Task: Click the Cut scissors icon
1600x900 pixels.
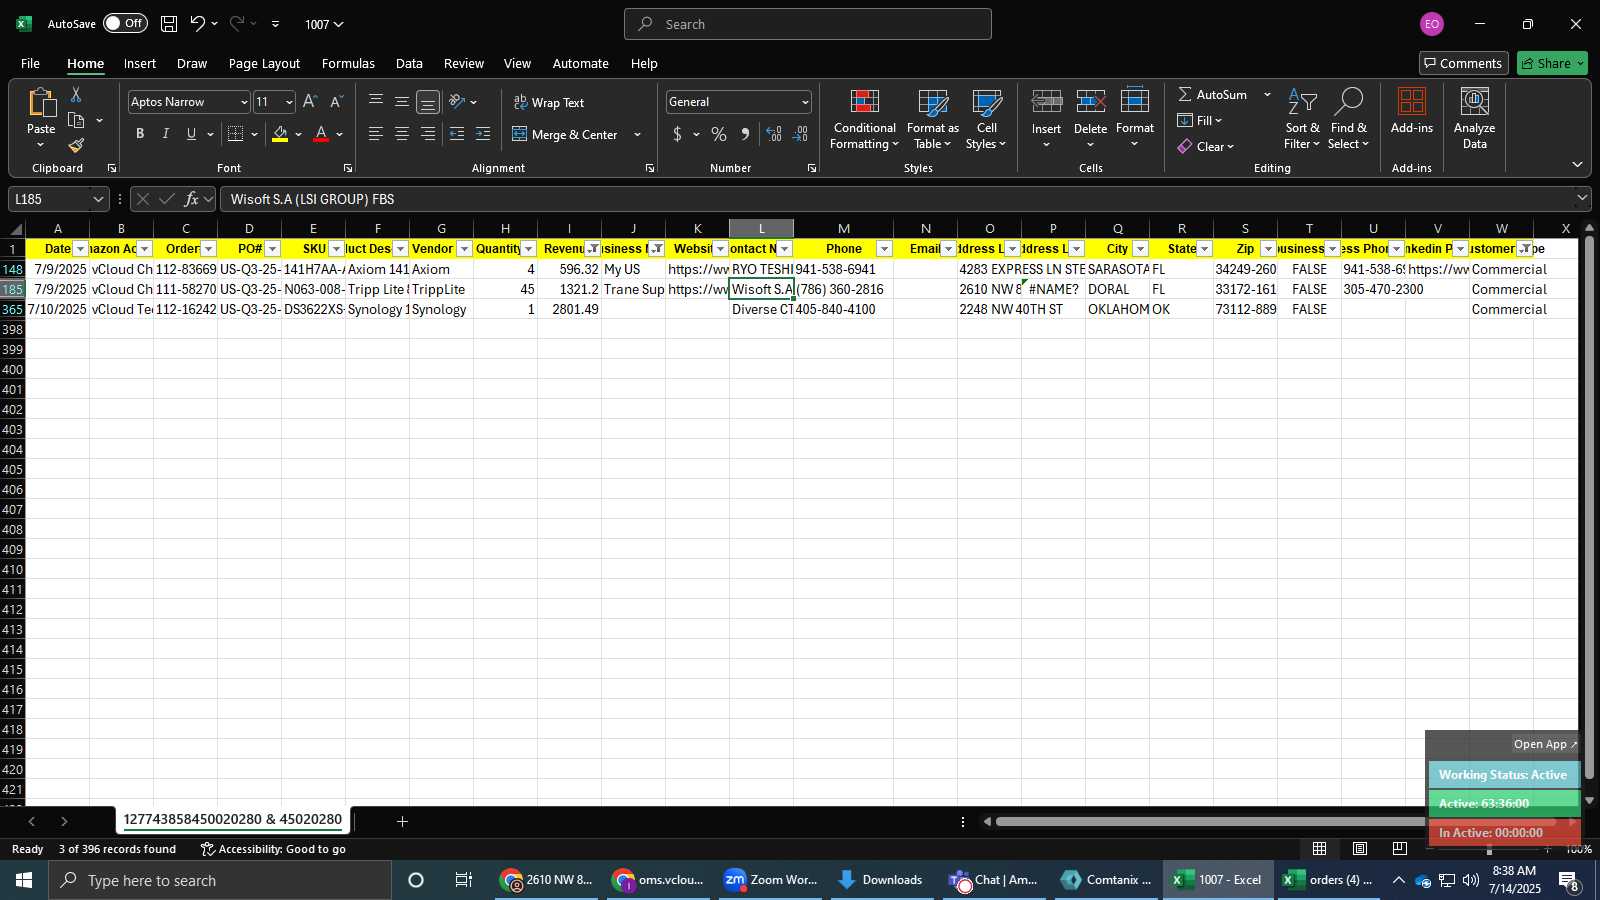Action: tap(76, 94)
